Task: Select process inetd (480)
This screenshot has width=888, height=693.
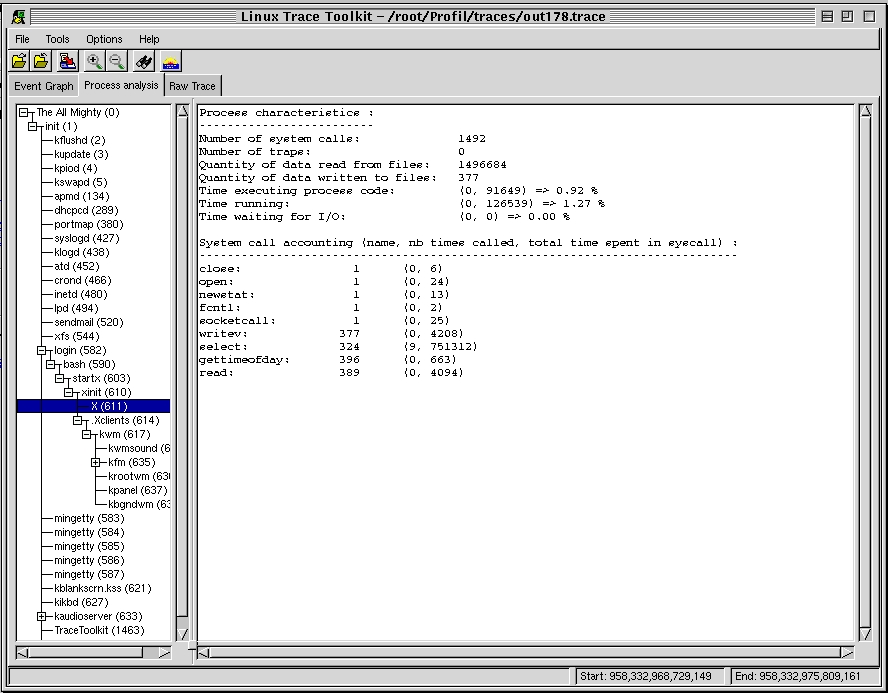Action: (80, 294)
